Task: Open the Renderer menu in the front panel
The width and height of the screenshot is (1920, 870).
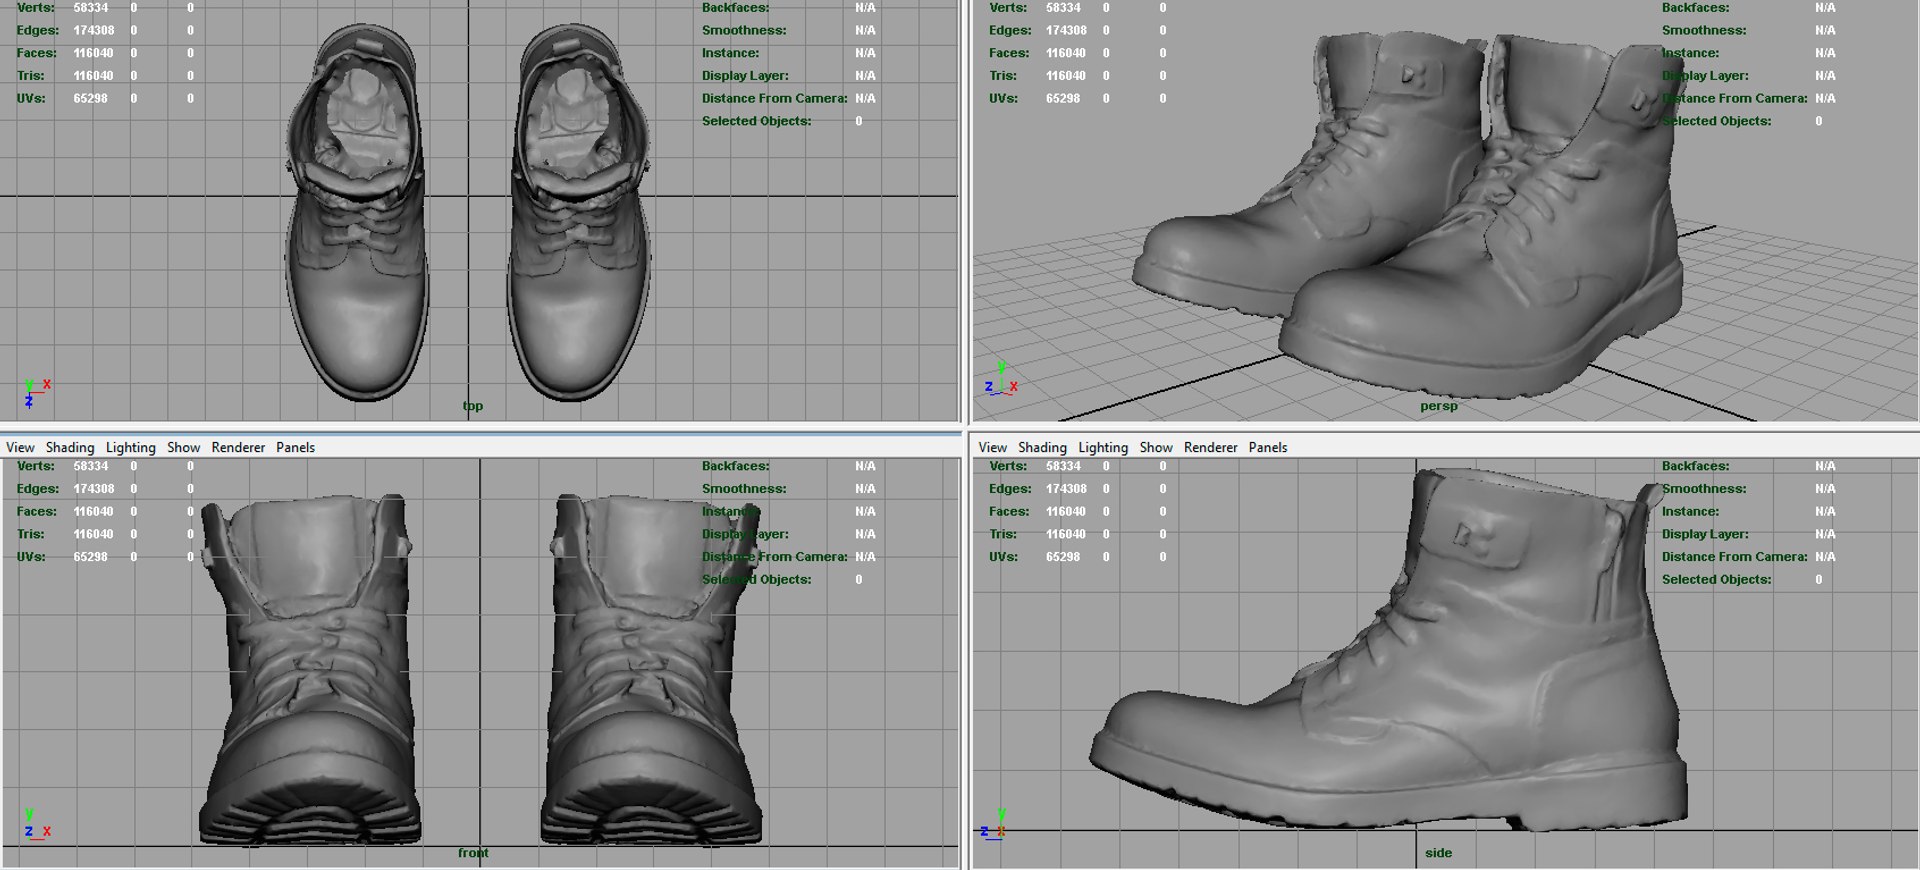Action: click(238, 447)
